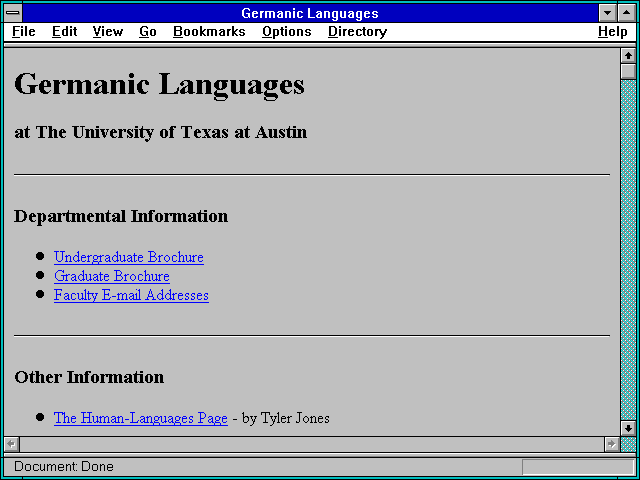Open the Options menu

pos(287,31)
